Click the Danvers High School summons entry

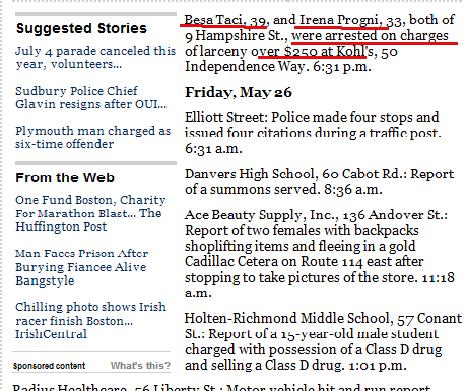[x=319, y=181]
